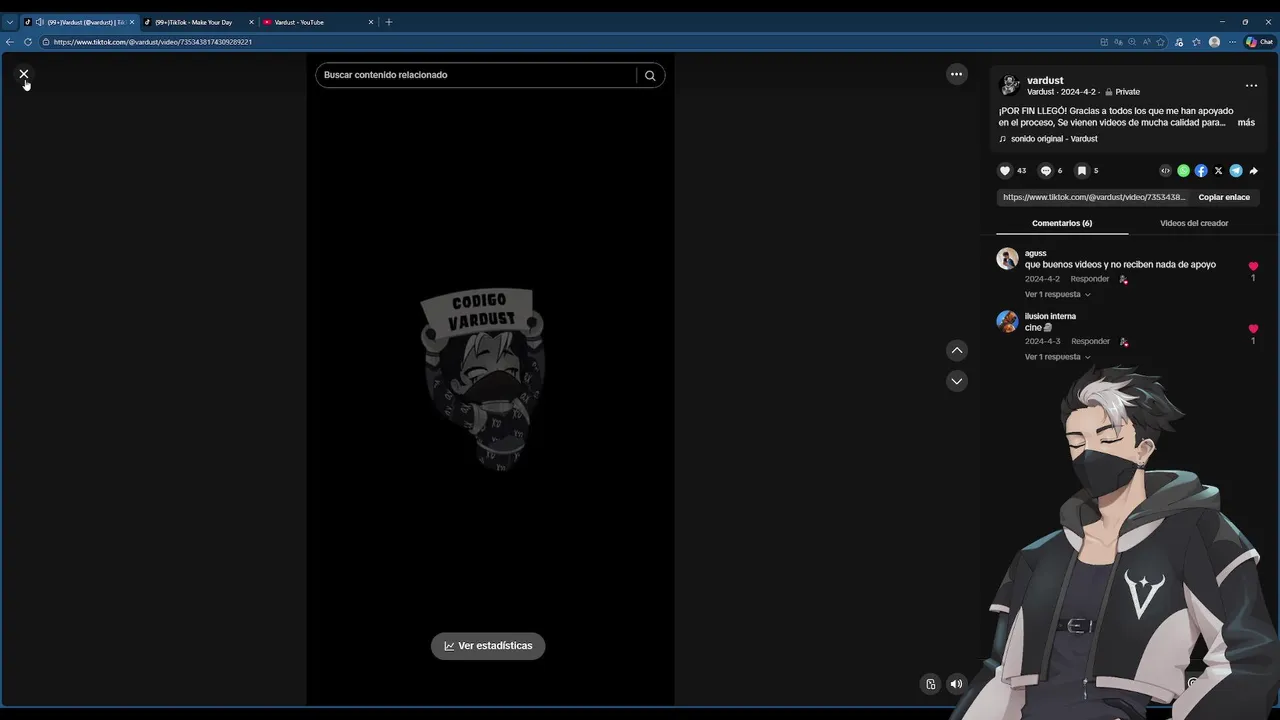The width and height of the screenshot is (1280, 720).
Task: Open the favorites list icon
Action: [x=1197, y=42]
